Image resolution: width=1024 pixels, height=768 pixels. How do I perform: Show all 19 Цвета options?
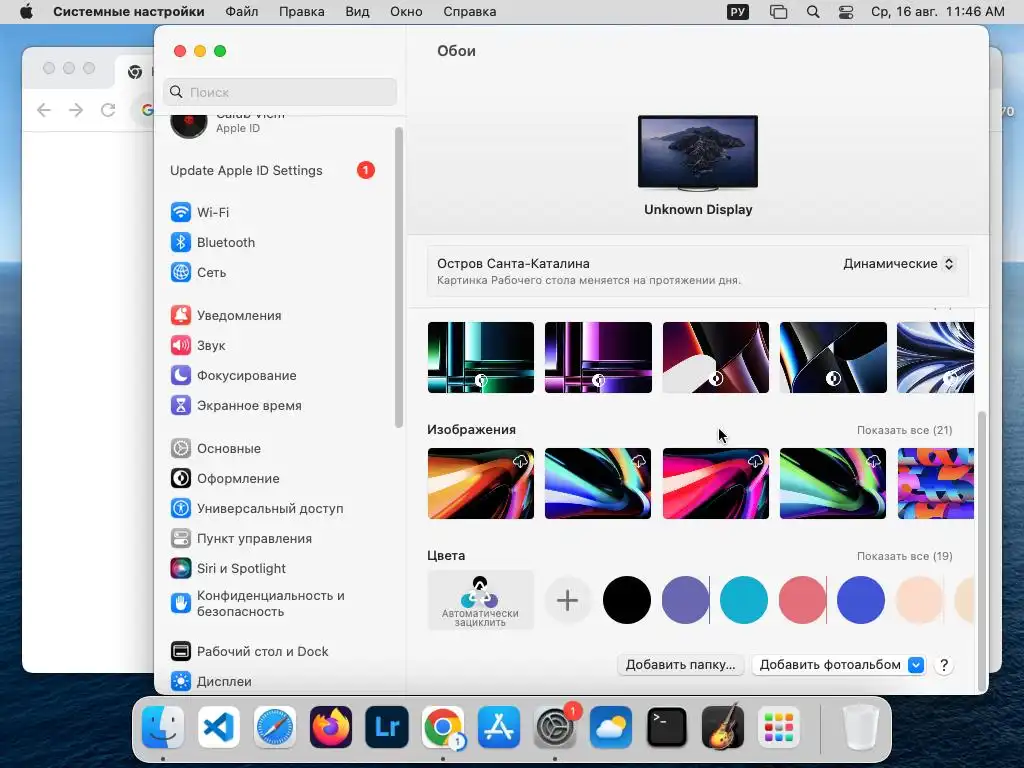(904, 556)
